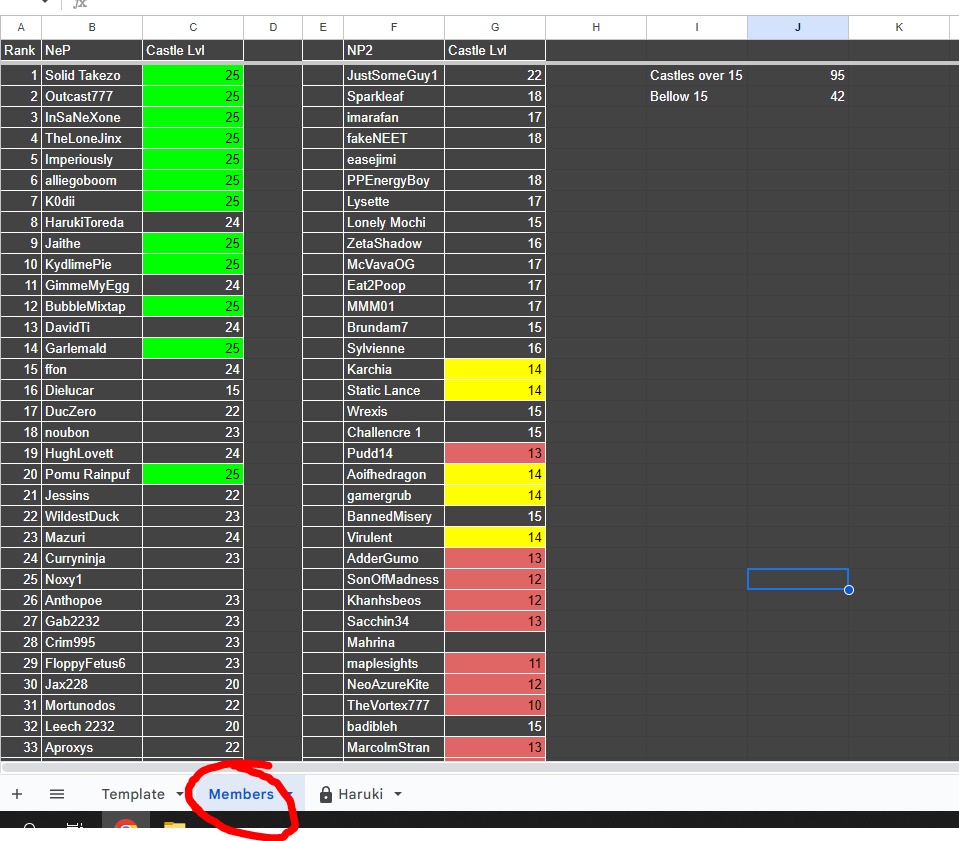
Task: Switch to the Template sheet tab
Action: coord(133,794)
